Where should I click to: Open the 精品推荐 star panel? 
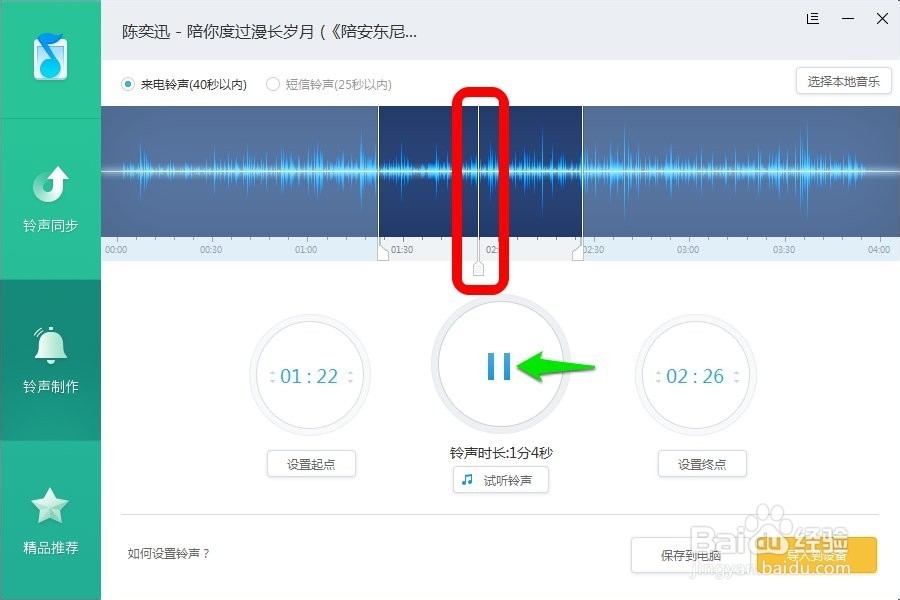click(50, 520)
